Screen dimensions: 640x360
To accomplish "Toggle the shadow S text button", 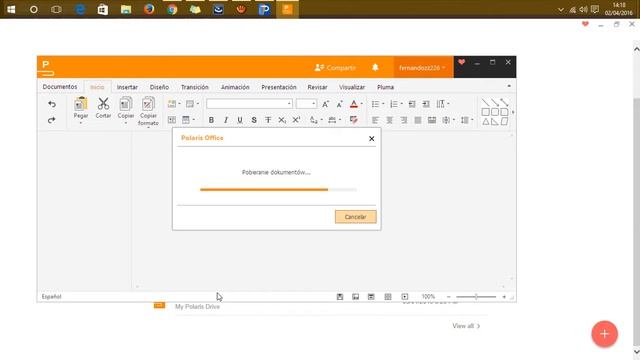I will pyautogui.click(x=254, y=120).
